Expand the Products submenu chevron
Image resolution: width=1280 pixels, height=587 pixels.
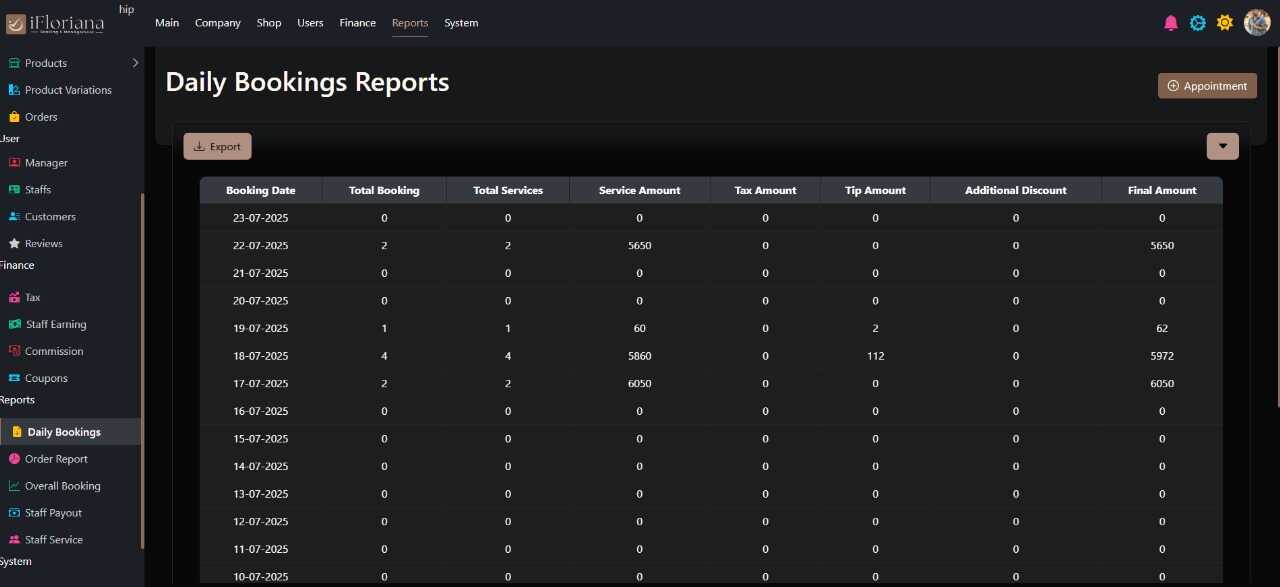[x=135, y=63]
